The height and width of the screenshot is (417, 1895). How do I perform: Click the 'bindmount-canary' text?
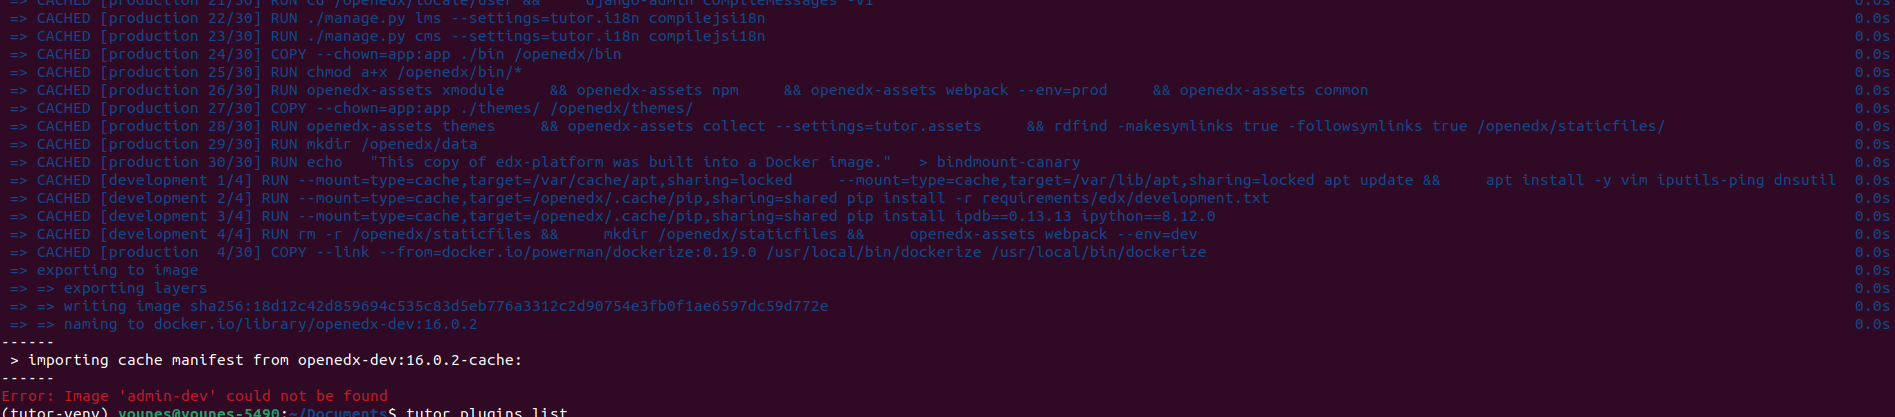[x=1008, y=162]
